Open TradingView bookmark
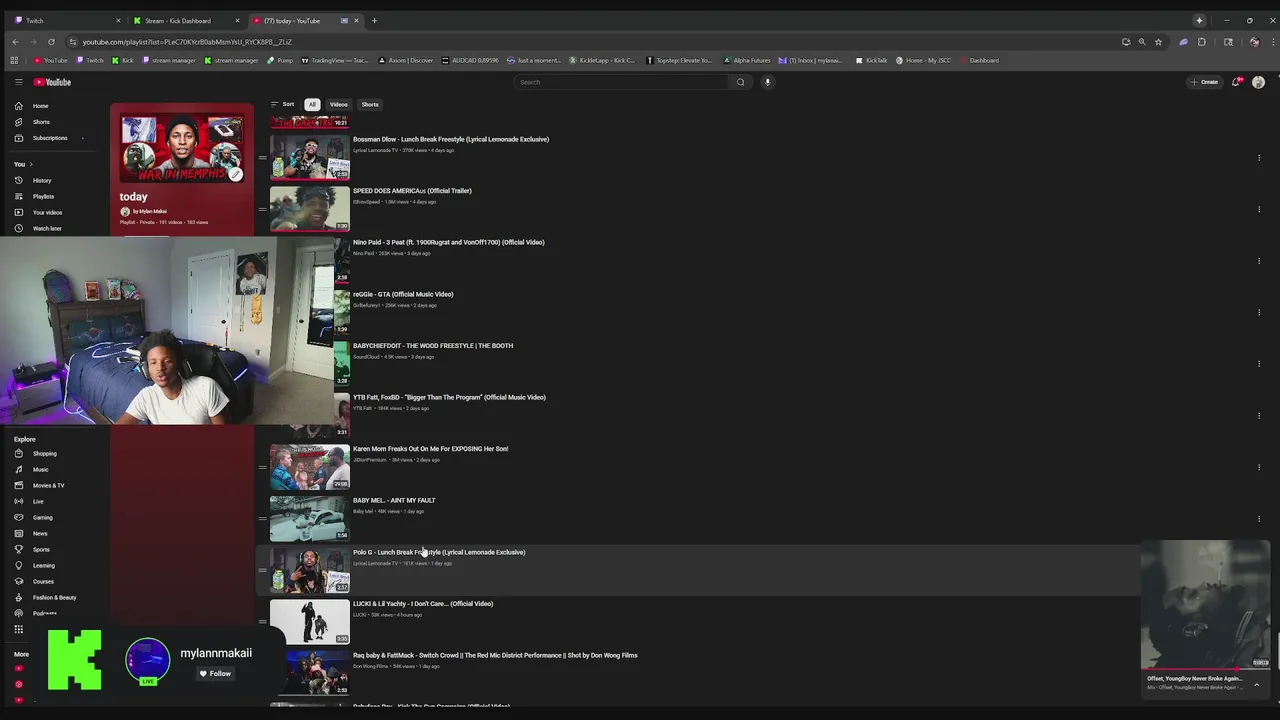Screen dimensions: 1280x720 point(334,60)
